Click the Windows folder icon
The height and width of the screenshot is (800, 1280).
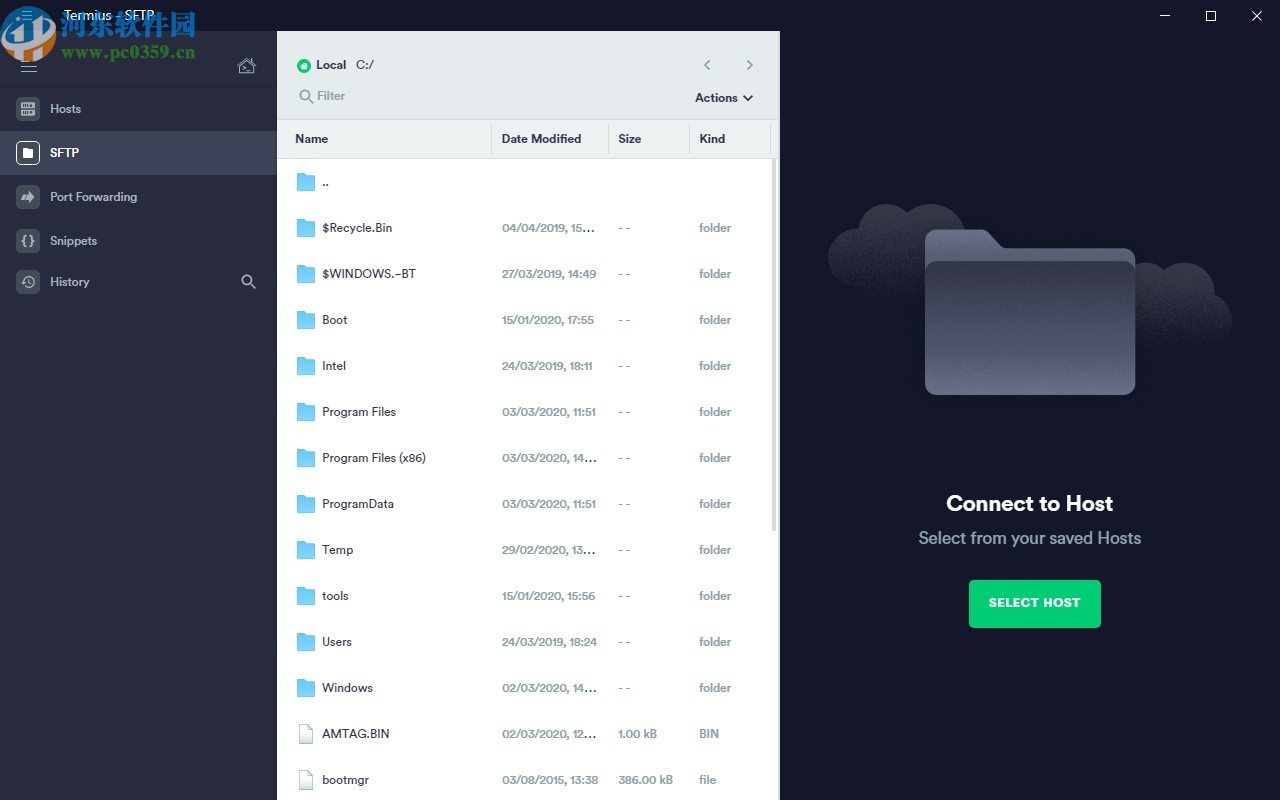(x=306, y=688)
